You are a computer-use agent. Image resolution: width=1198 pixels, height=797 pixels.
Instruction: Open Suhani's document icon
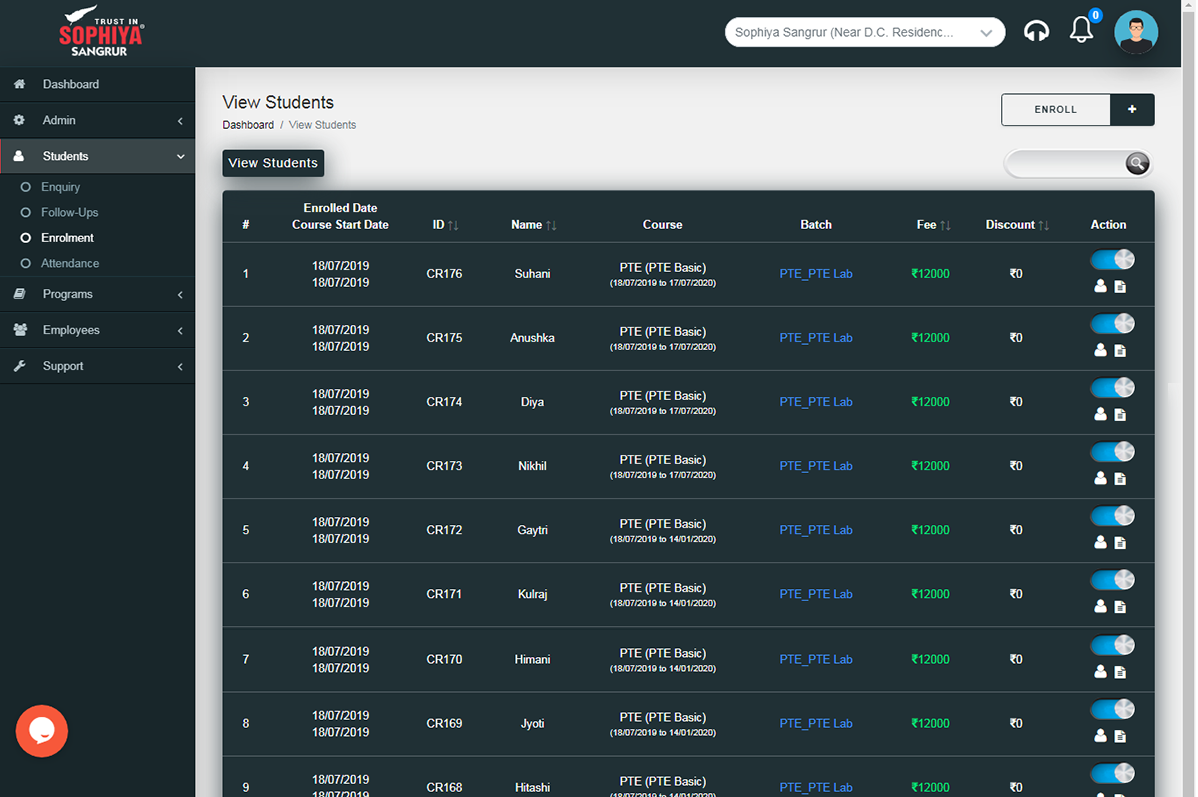point(1120,287)
